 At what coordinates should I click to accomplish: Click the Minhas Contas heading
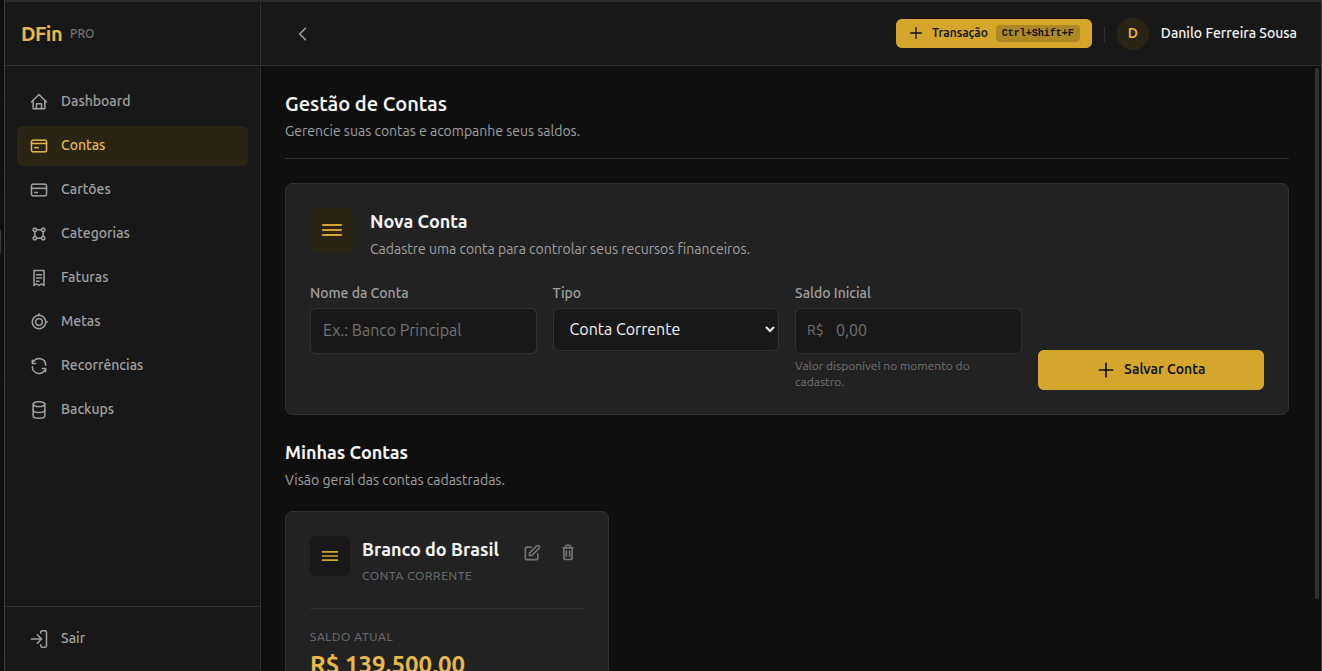click(346, 453)
